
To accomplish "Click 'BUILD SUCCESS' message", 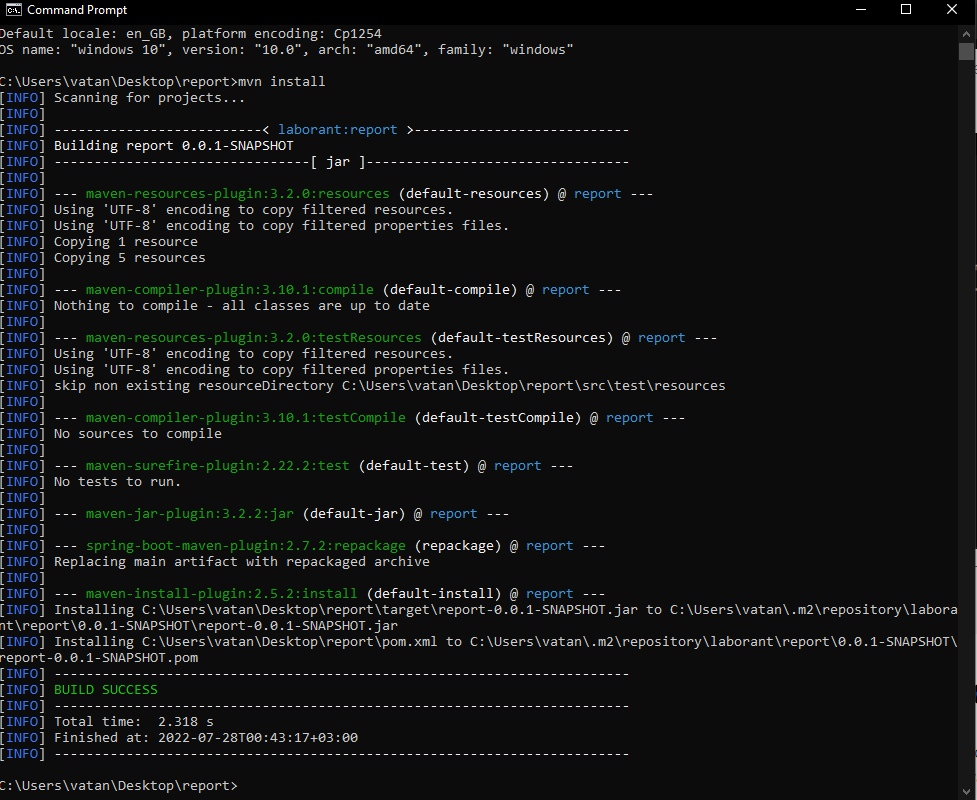I will click(x=106, y=690).
